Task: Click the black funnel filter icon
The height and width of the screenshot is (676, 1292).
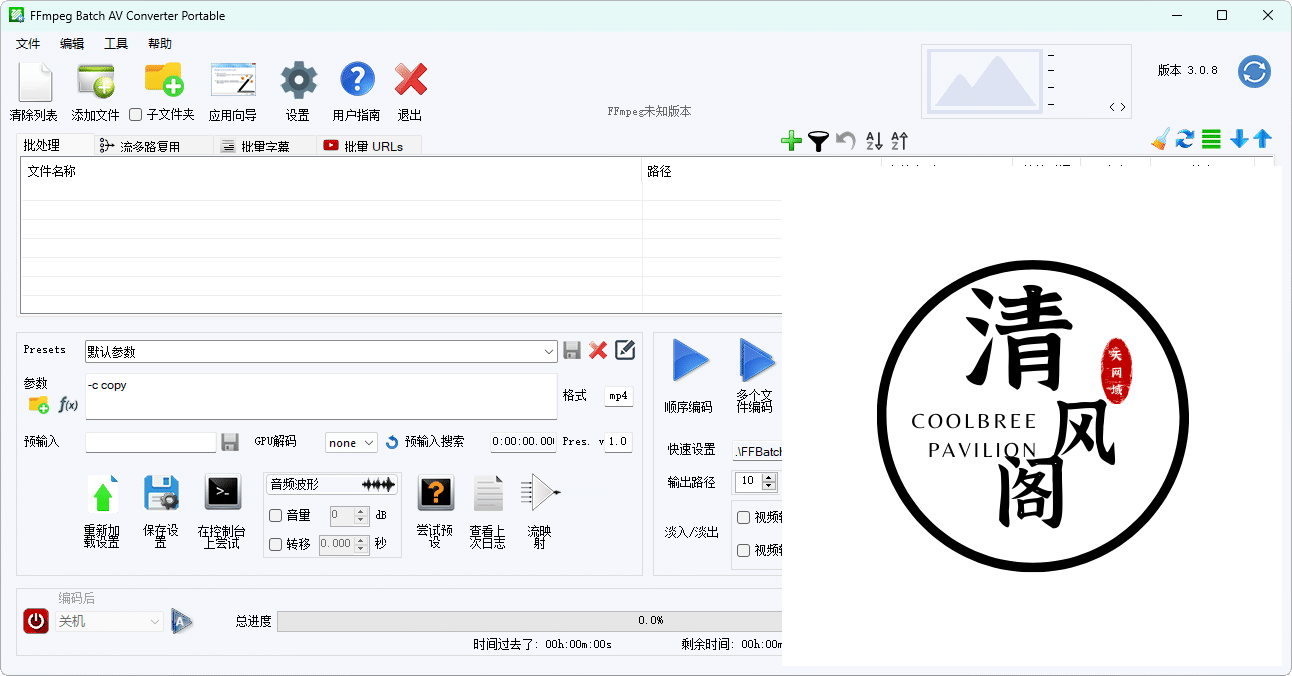Action: click(818, 141)
